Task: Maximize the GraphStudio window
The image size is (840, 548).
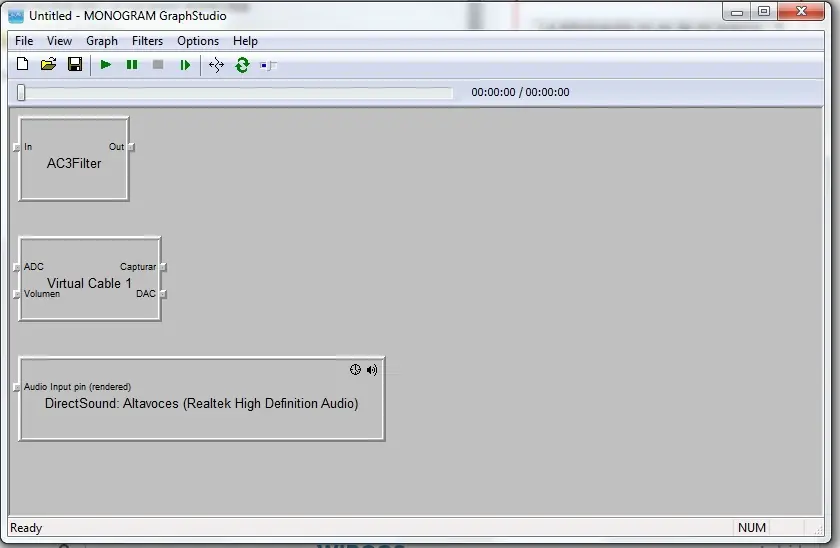Action: tap(764, 12)
